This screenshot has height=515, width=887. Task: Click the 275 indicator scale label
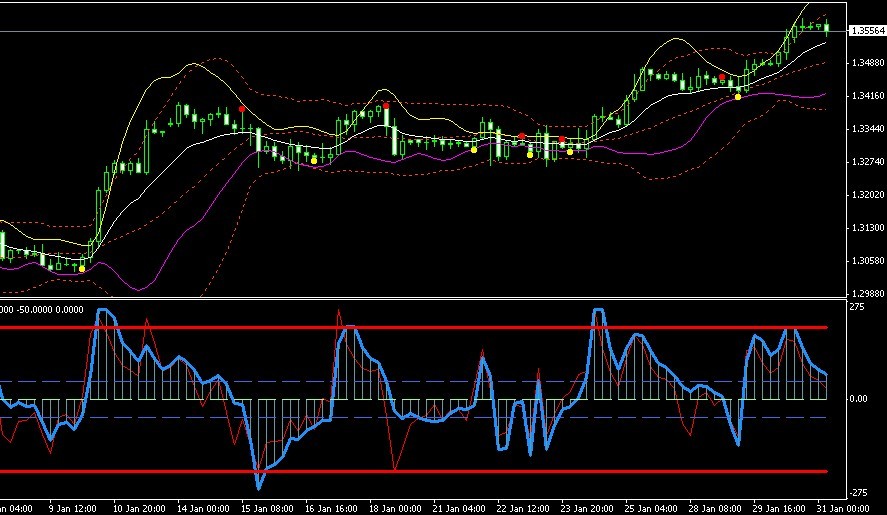pos(857,307)
